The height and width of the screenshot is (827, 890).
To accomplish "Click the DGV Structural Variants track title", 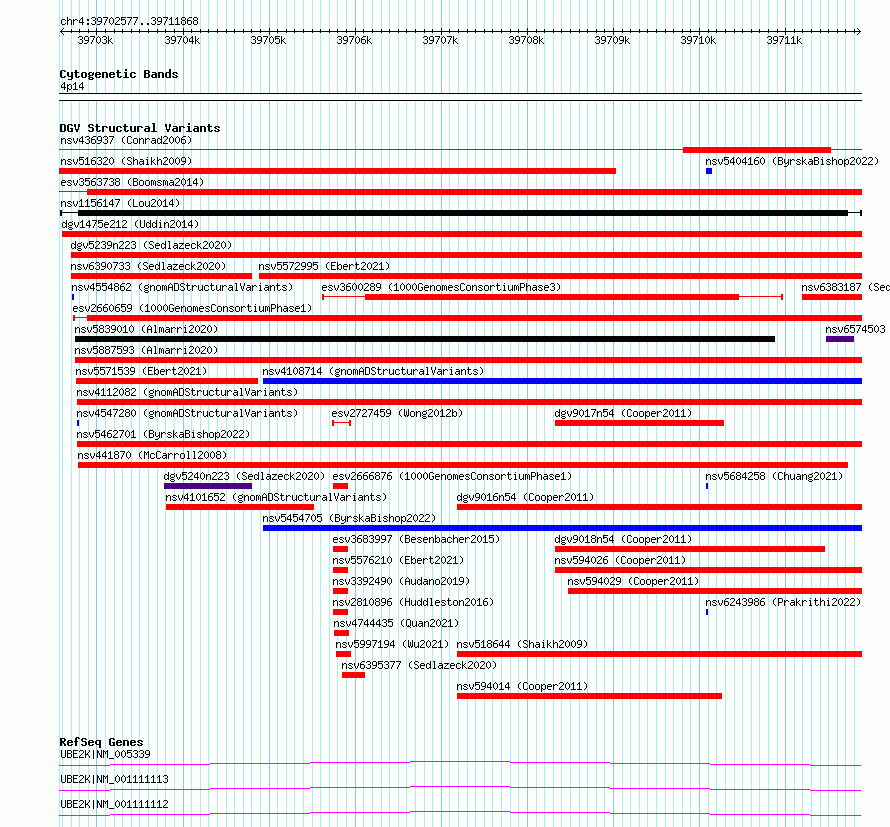I will tap(140, 128).
